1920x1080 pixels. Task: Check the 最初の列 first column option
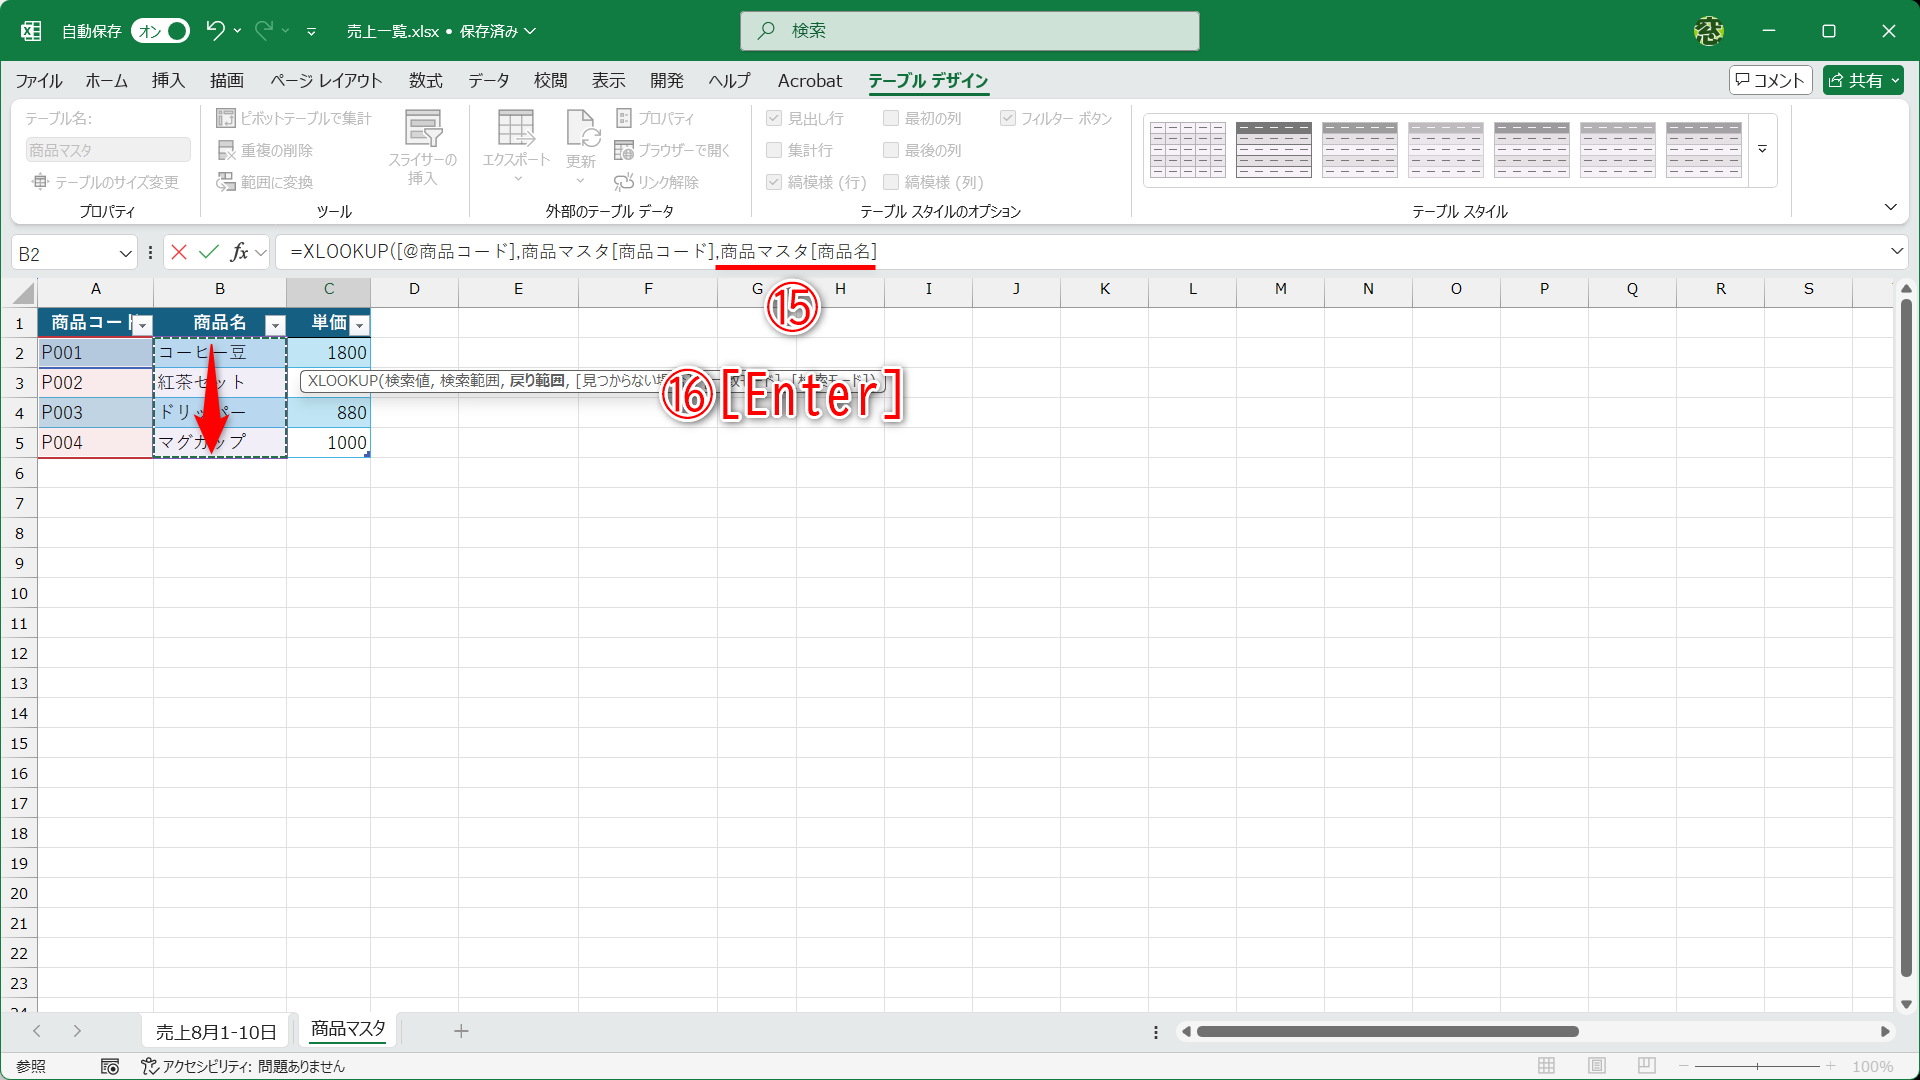891,118
